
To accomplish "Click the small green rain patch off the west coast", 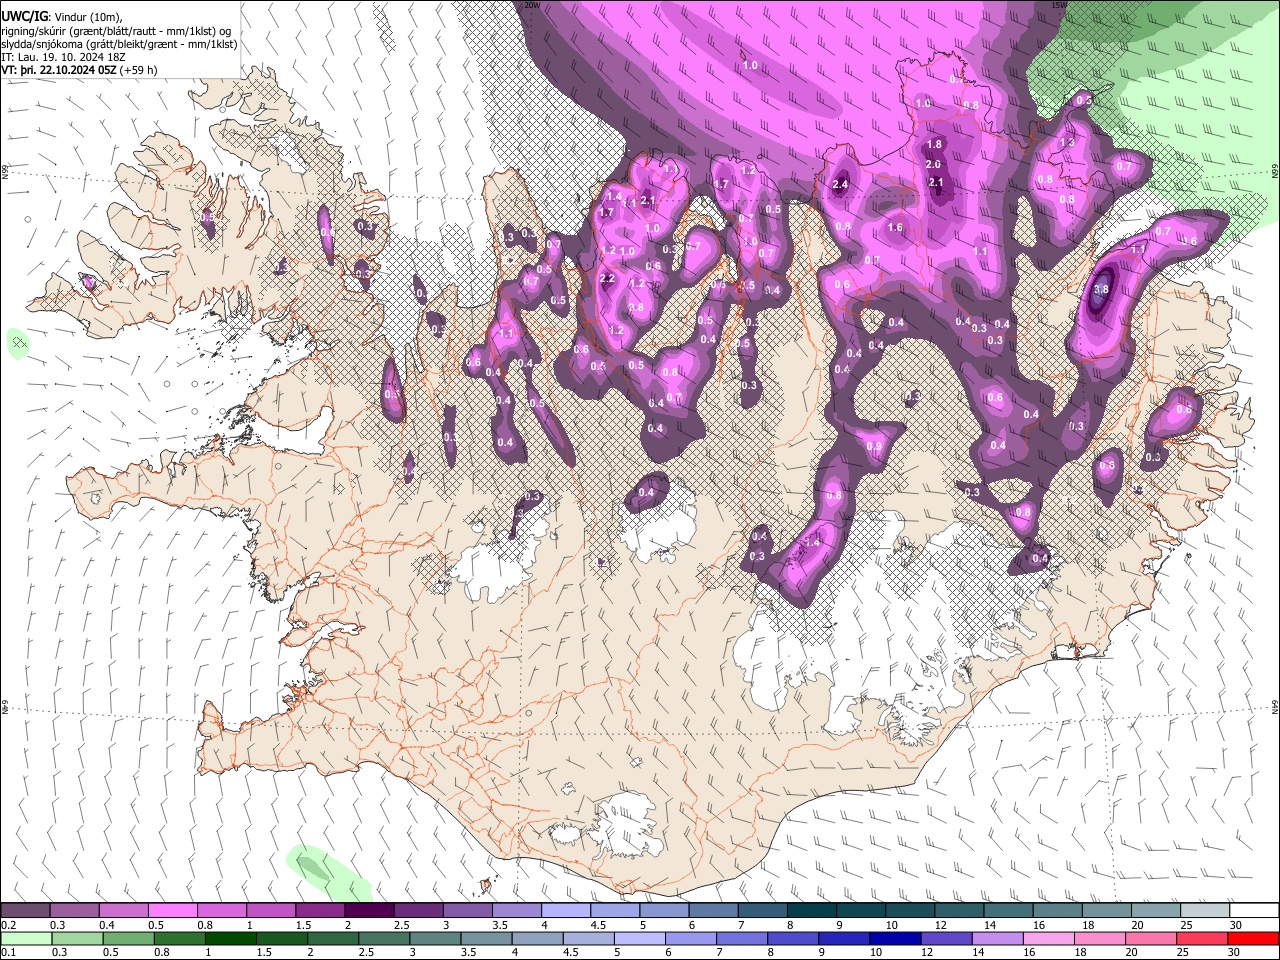I will pyautogui.click(x=18, y=344).
